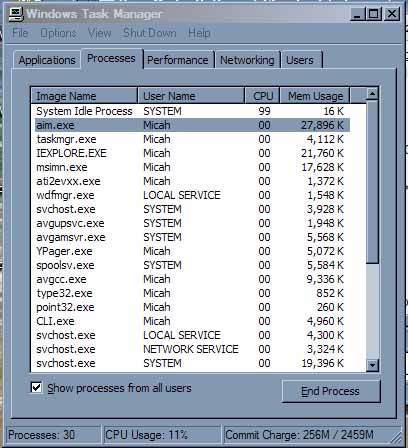Switch to the Applications tab
The image size is (408, 448).
[47, 60]
